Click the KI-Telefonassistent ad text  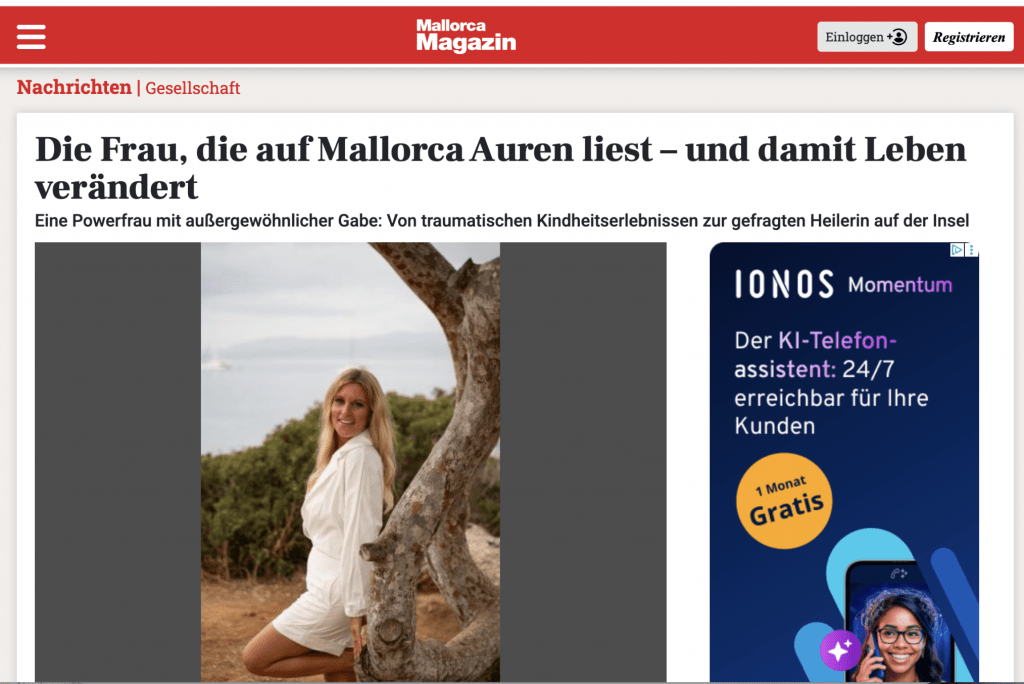[x=831, y=383]
